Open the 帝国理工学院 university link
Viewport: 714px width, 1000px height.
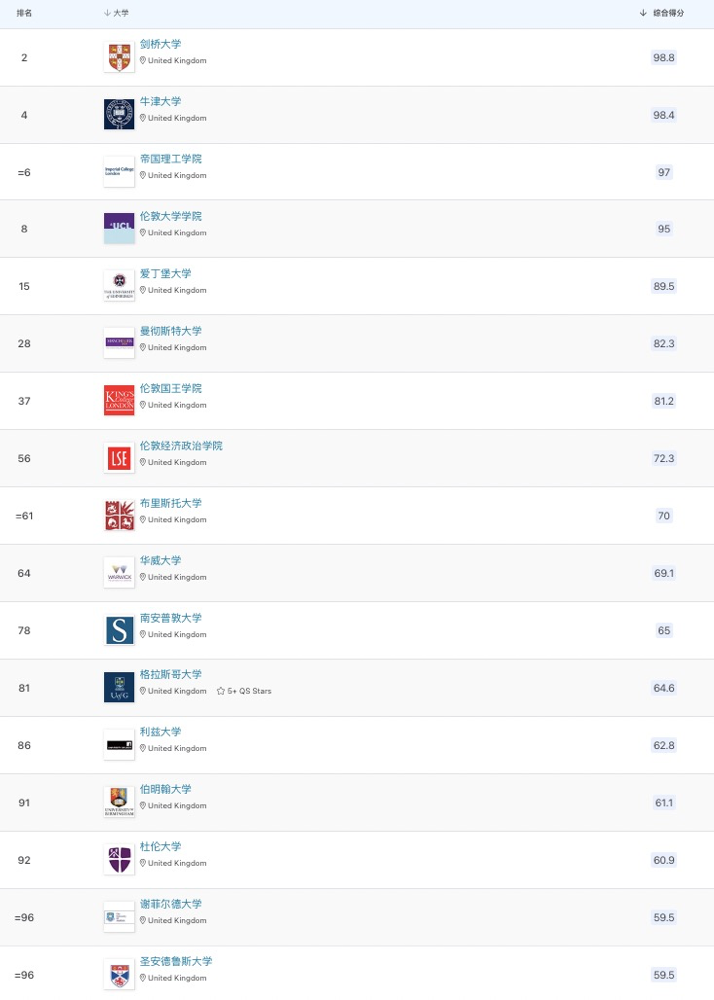coord(170,159)
